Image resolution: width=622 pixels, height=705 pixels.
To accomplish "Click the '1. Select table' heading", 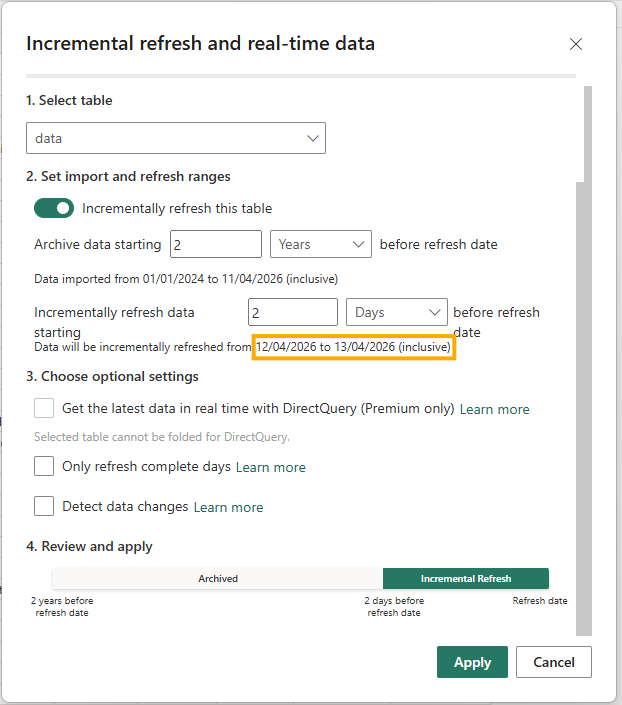I will [x=69, y=100].
